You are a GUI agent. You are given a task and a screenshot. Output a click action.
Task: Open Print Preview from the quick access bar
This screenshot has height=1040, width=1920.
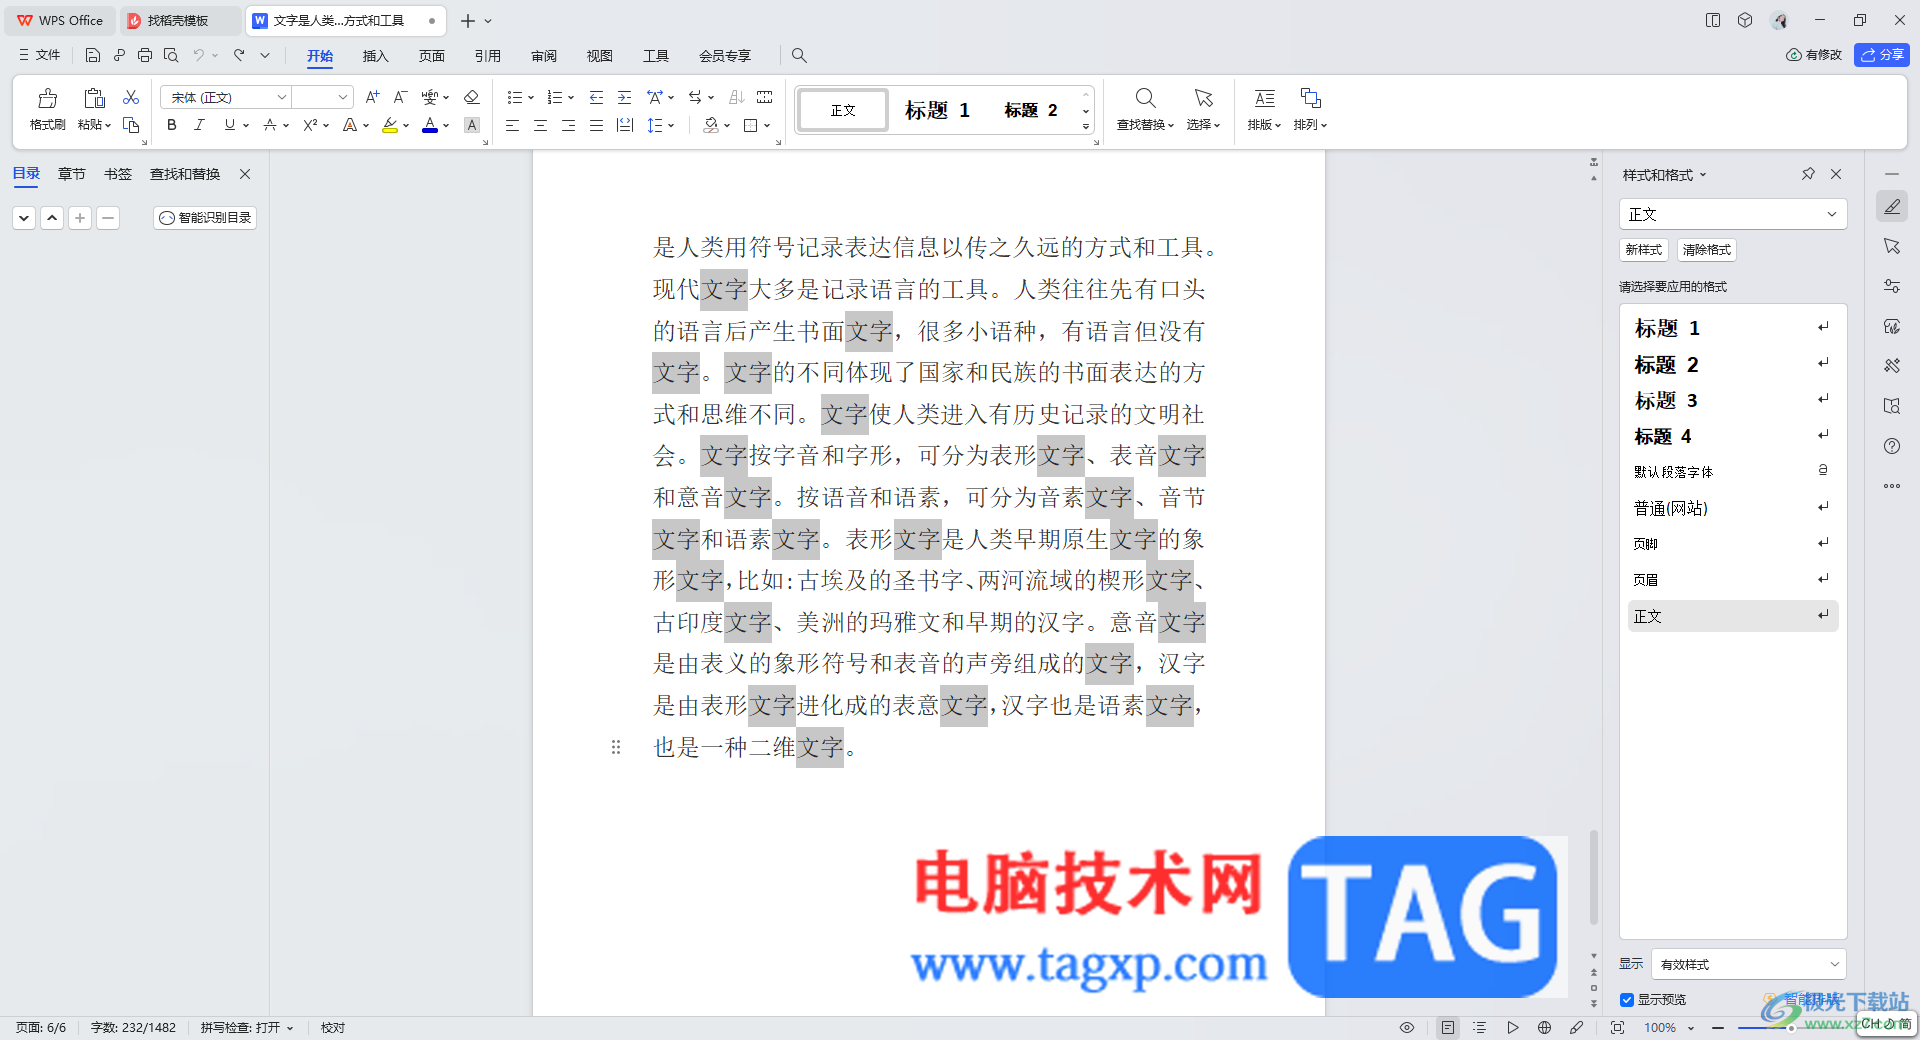[x=171, y=55]
